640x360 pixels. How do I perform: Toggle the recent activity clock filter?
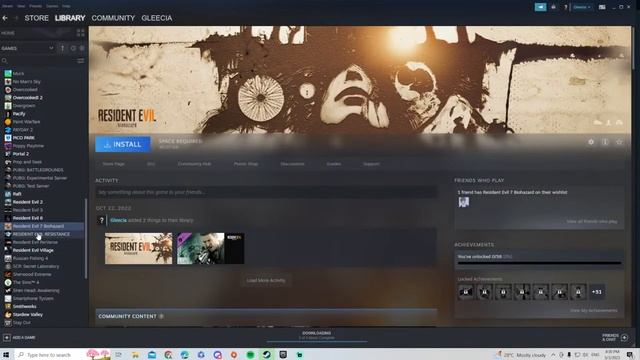73,48
